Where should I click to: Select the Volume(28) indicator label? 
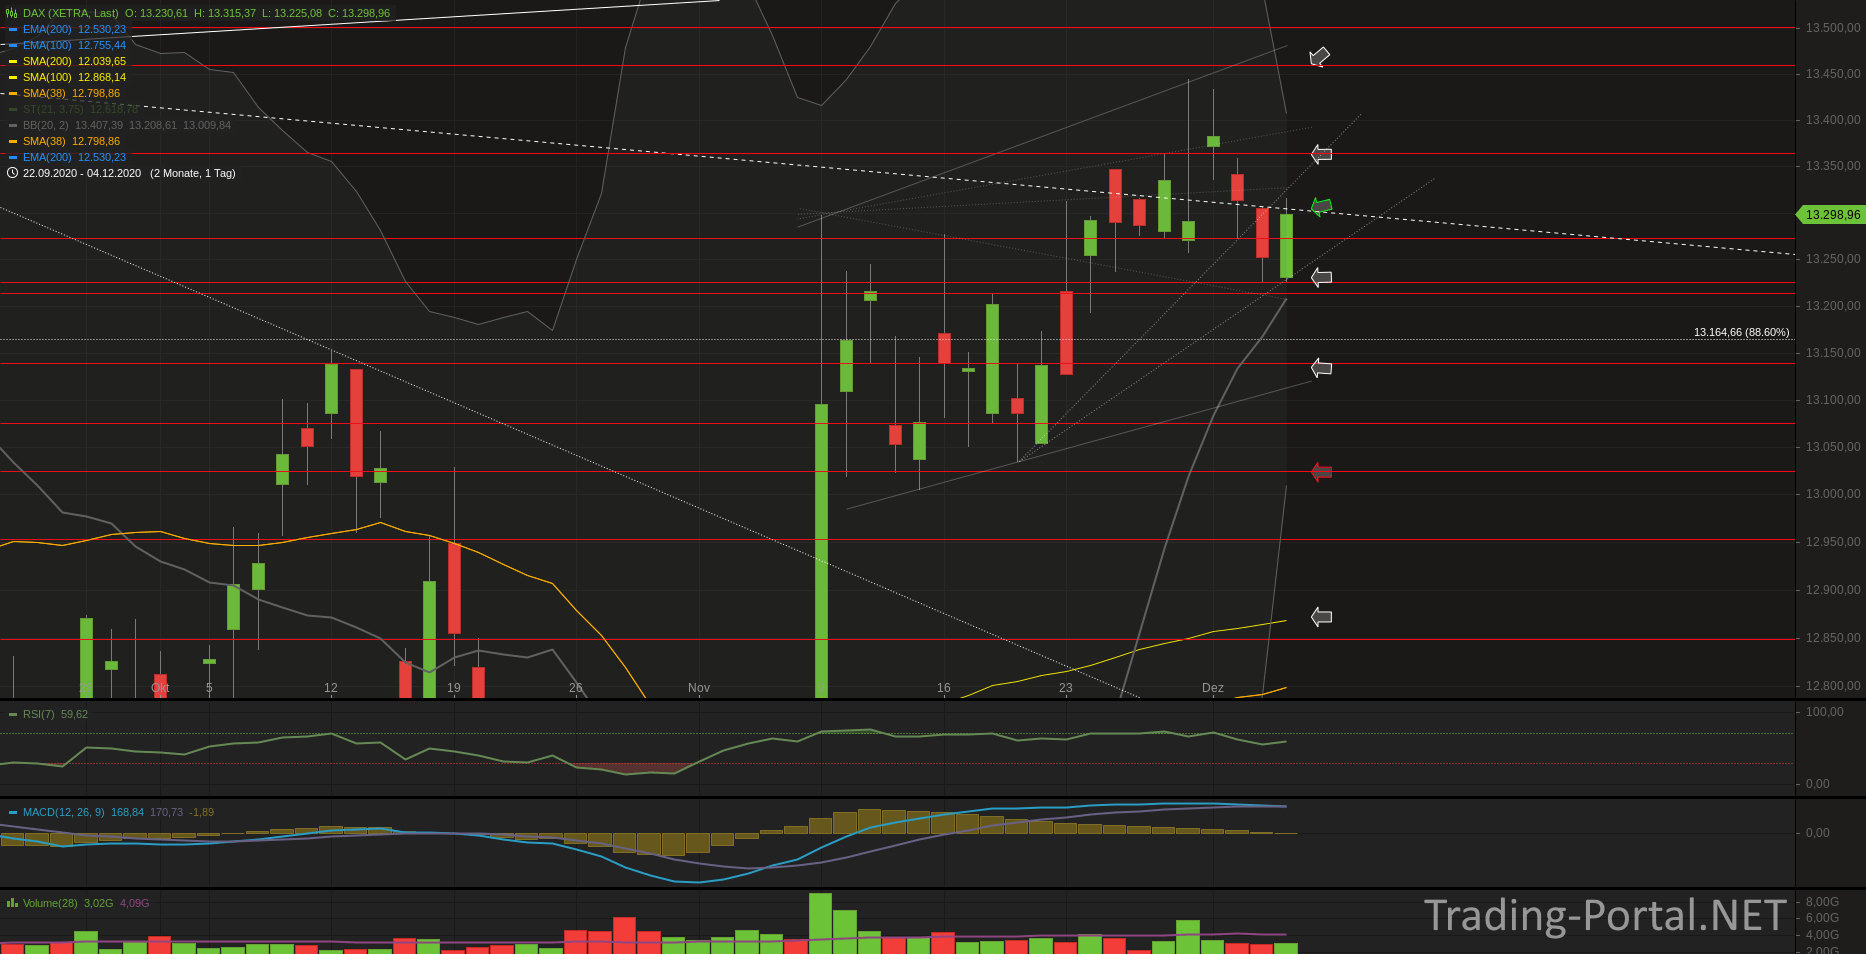pos(50,903)
